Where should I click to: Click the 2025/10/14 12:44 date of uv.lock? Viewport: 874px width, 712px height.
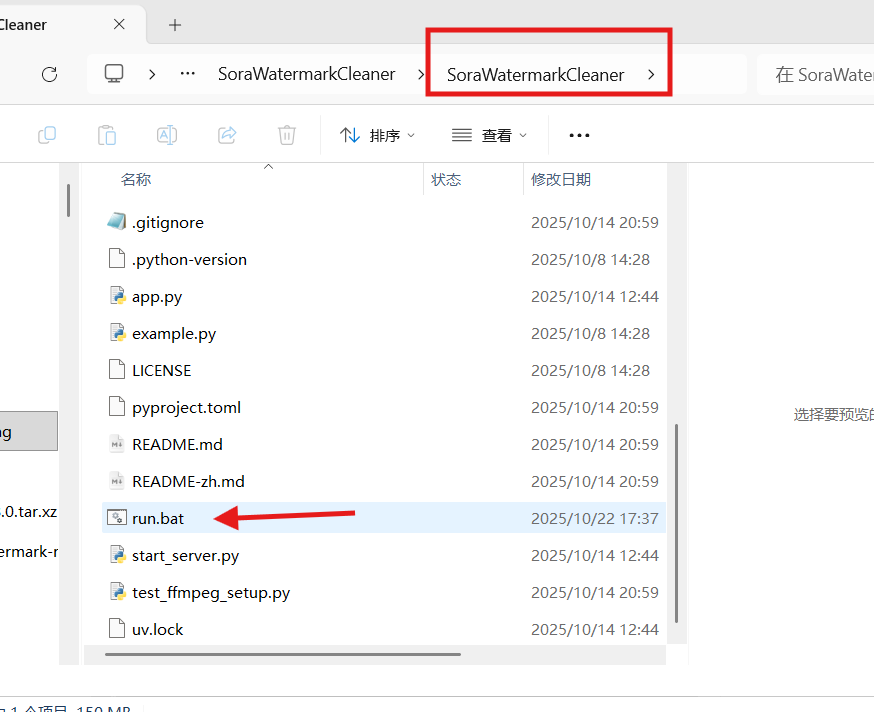tap(595, 629)
